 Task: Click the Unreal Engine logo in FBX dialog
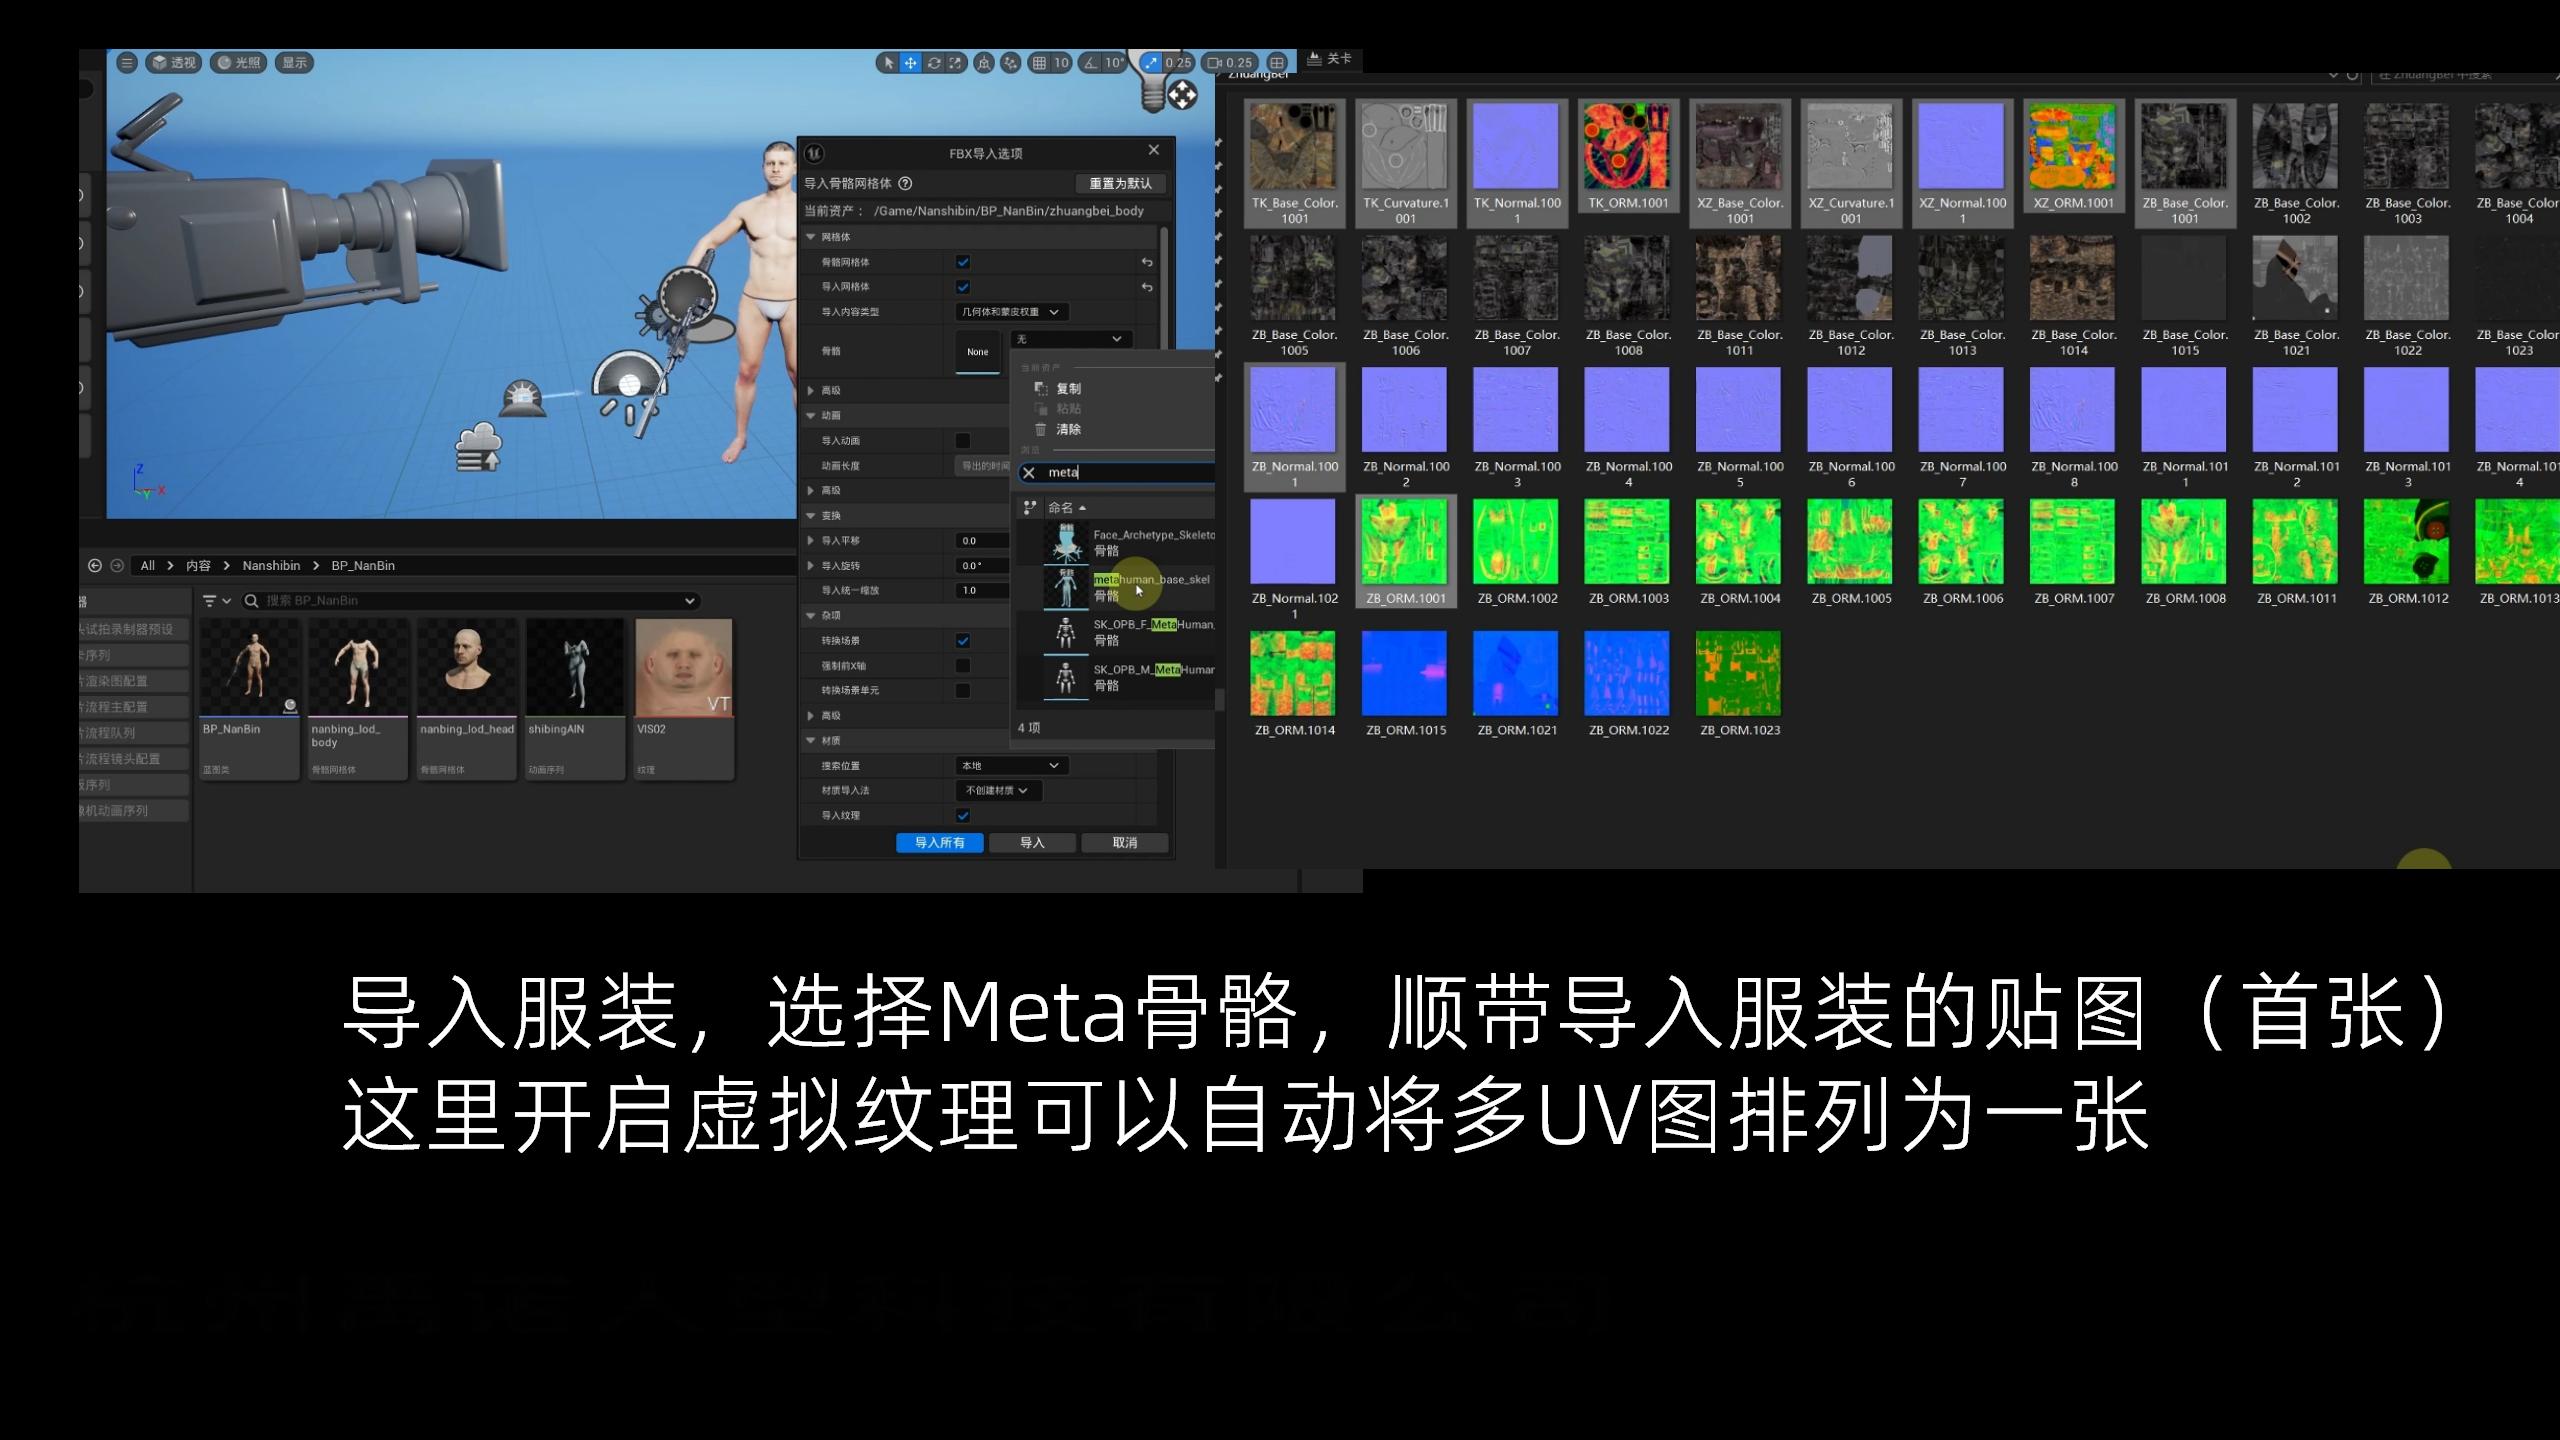coord(814,153)
